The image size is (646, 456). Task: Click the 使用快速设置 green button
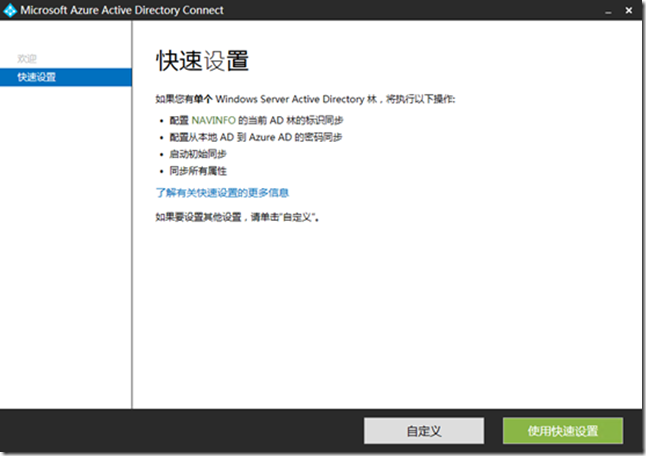563,431
